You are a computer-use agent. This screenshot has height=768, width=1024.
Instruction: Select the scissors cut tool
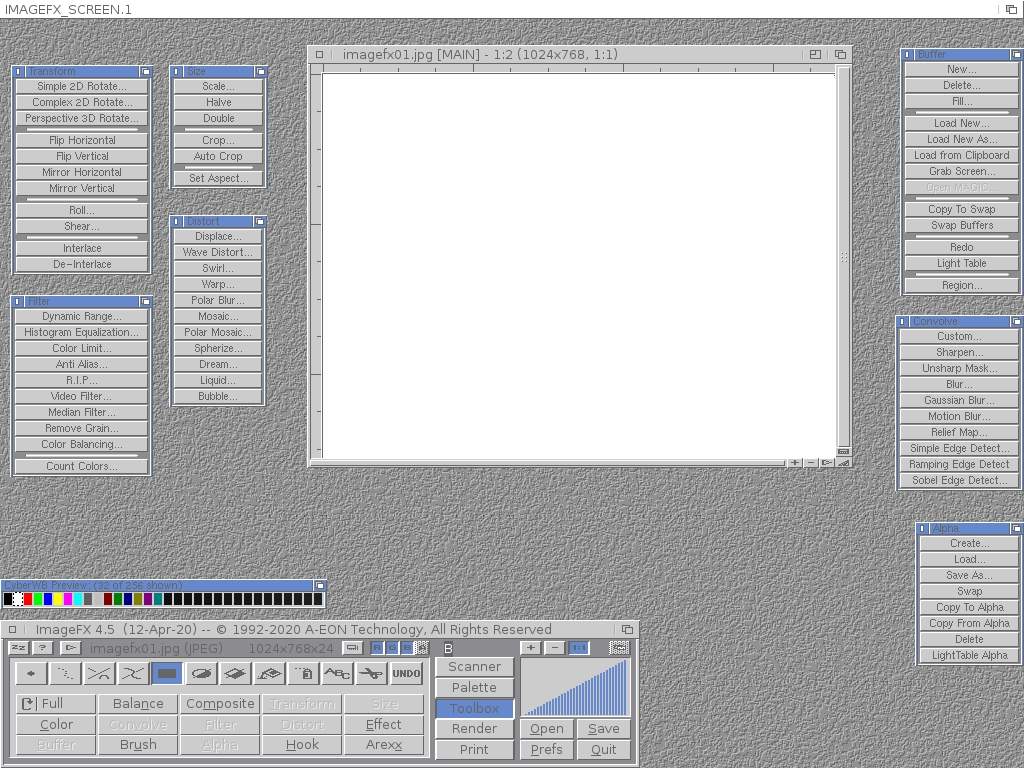coord(372,674)
